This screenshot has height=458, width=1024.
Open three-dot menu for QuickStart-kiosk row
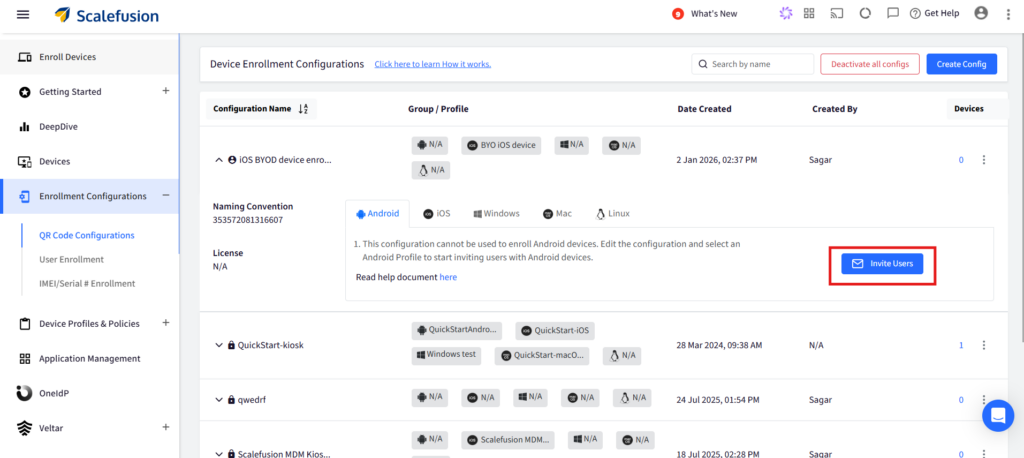(984, 345)
